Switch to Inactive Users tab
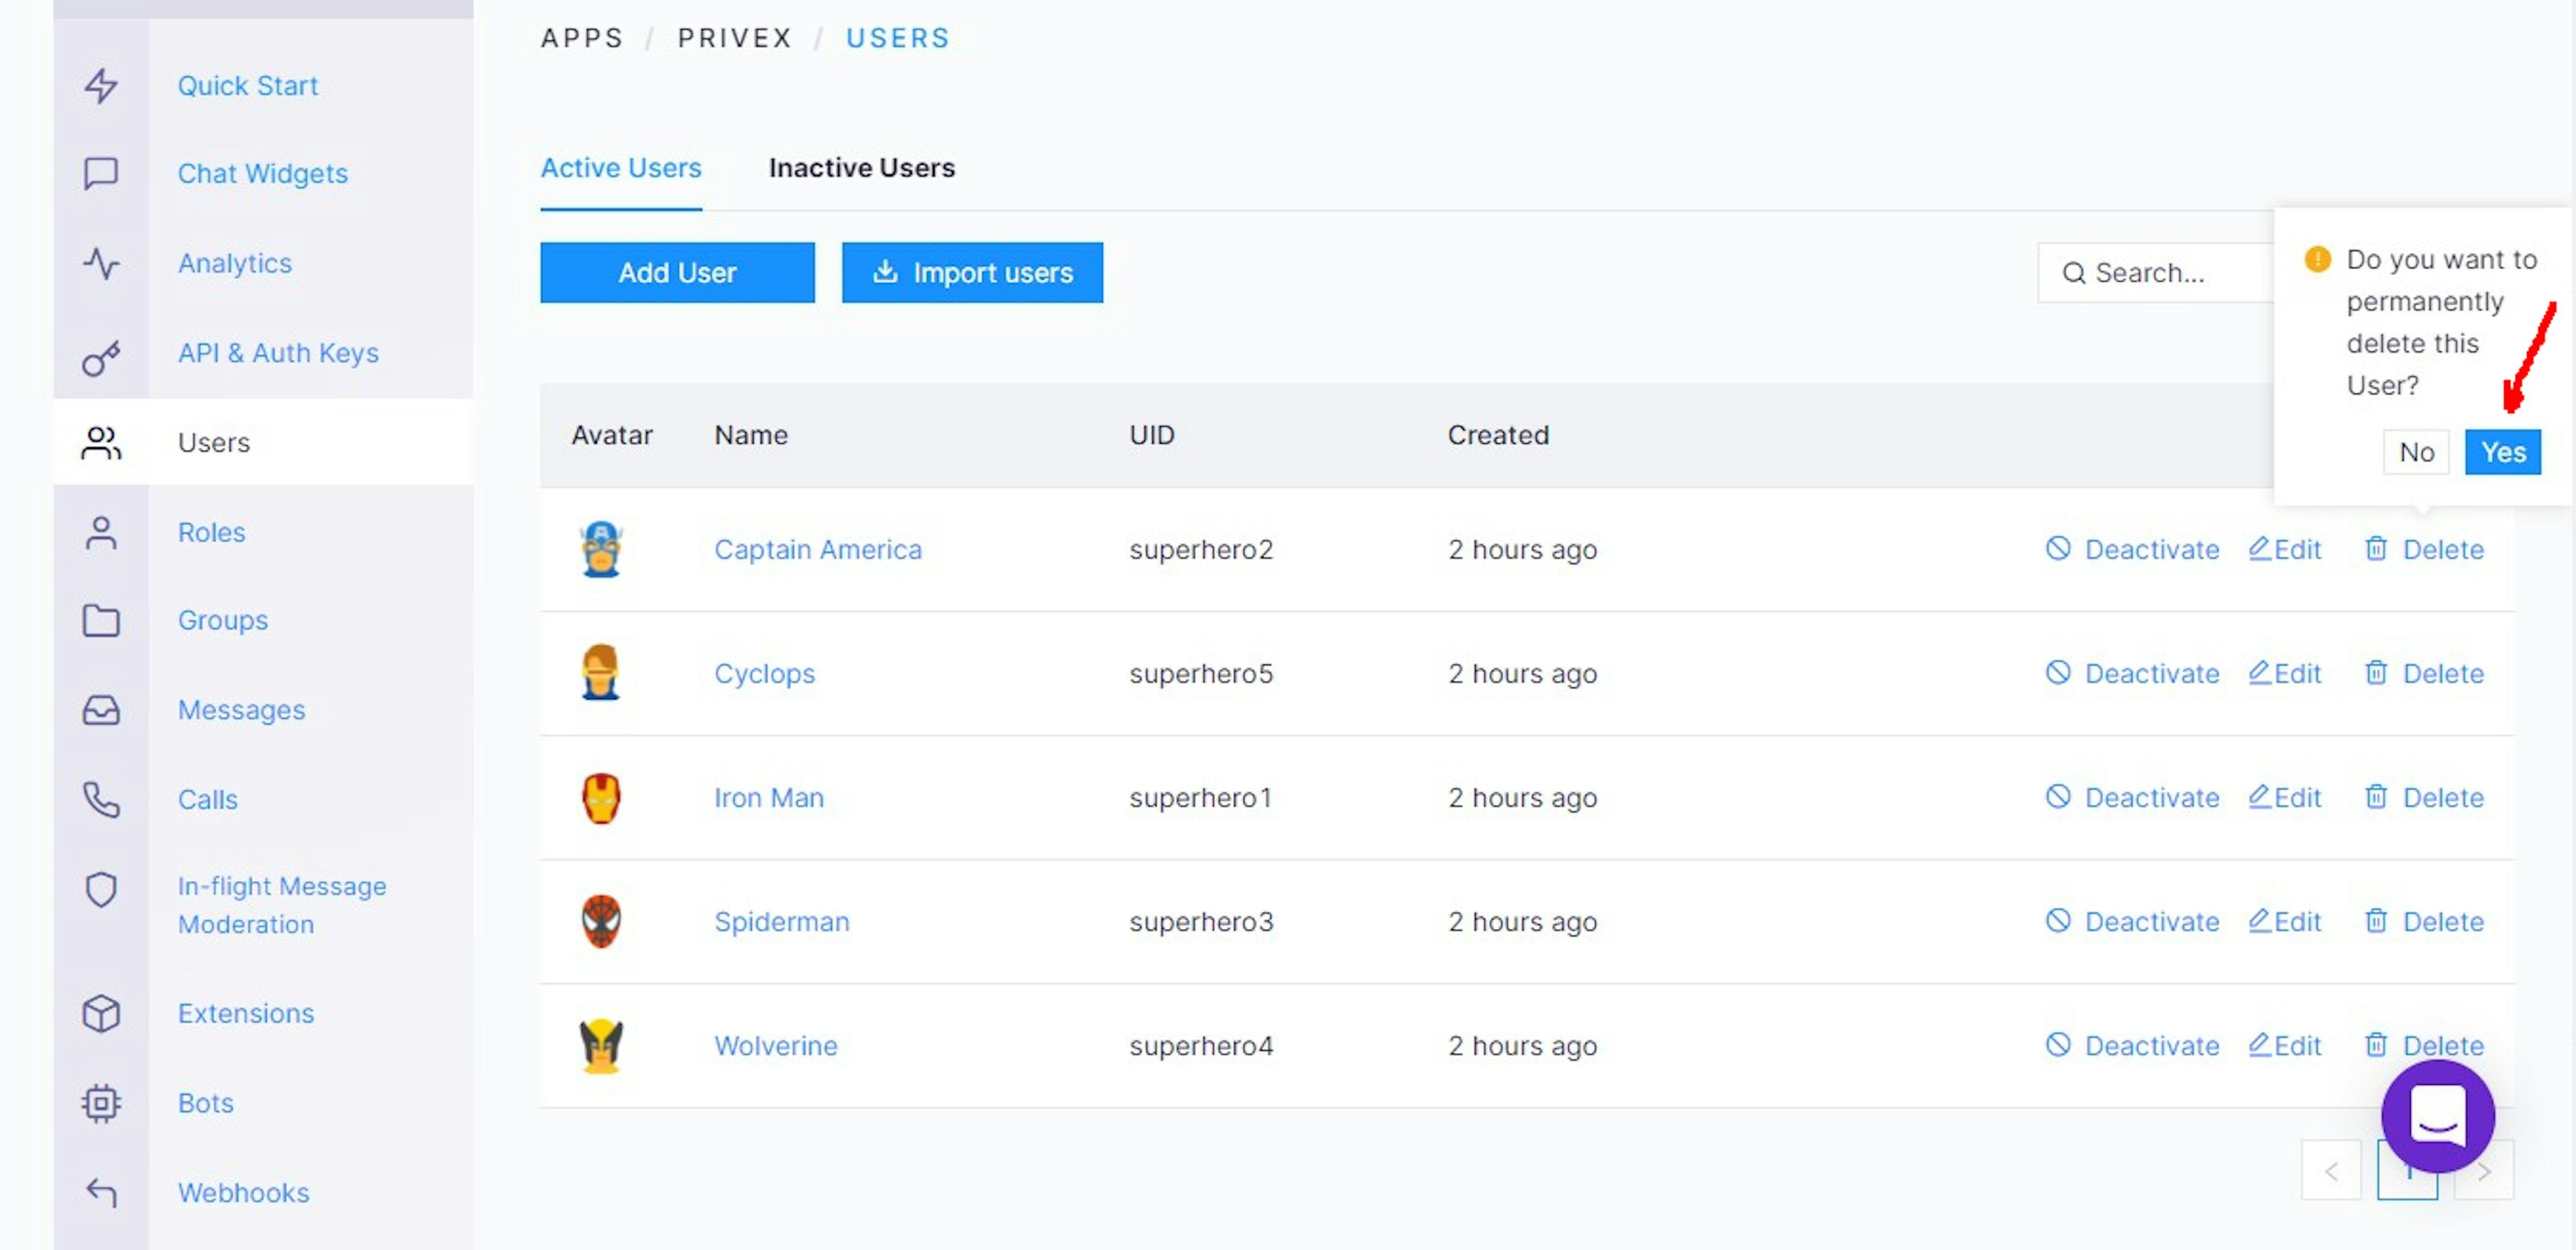 (x=861, y=168)
